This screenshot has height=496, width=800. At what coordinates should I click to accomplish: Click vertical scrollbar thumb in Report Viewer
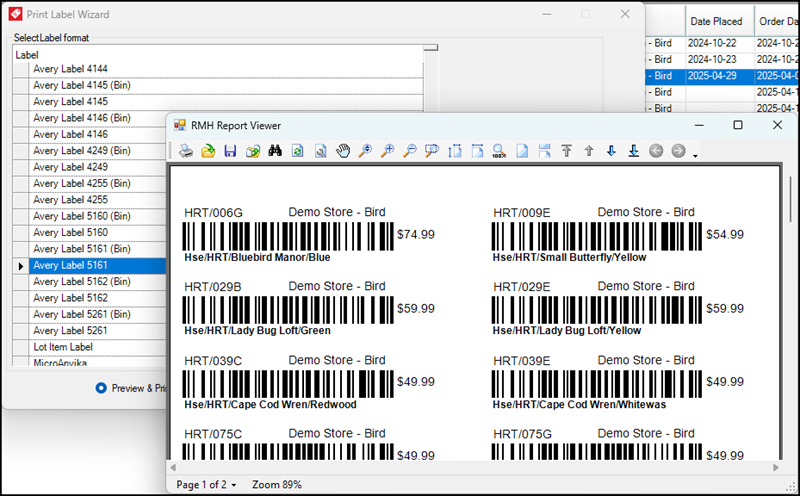coord(791,199)
